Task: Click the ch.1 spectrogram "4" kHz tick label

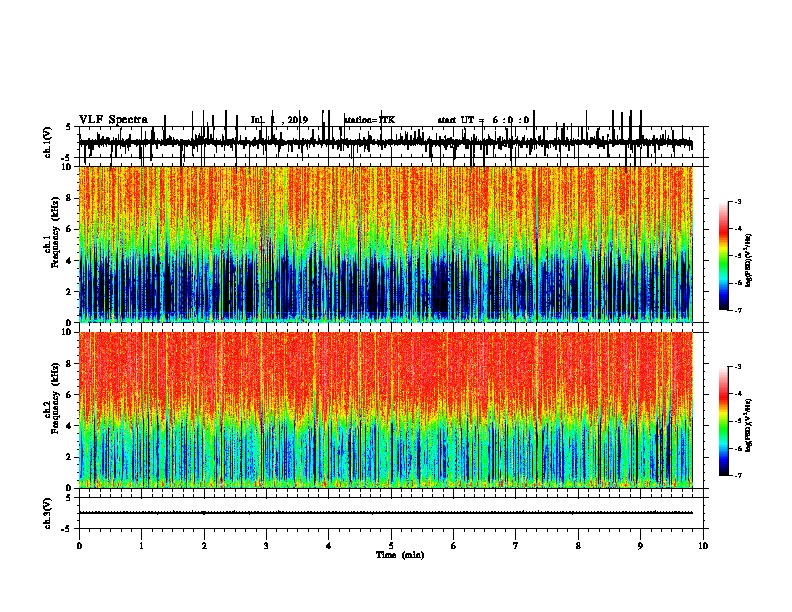Action: 70,261
